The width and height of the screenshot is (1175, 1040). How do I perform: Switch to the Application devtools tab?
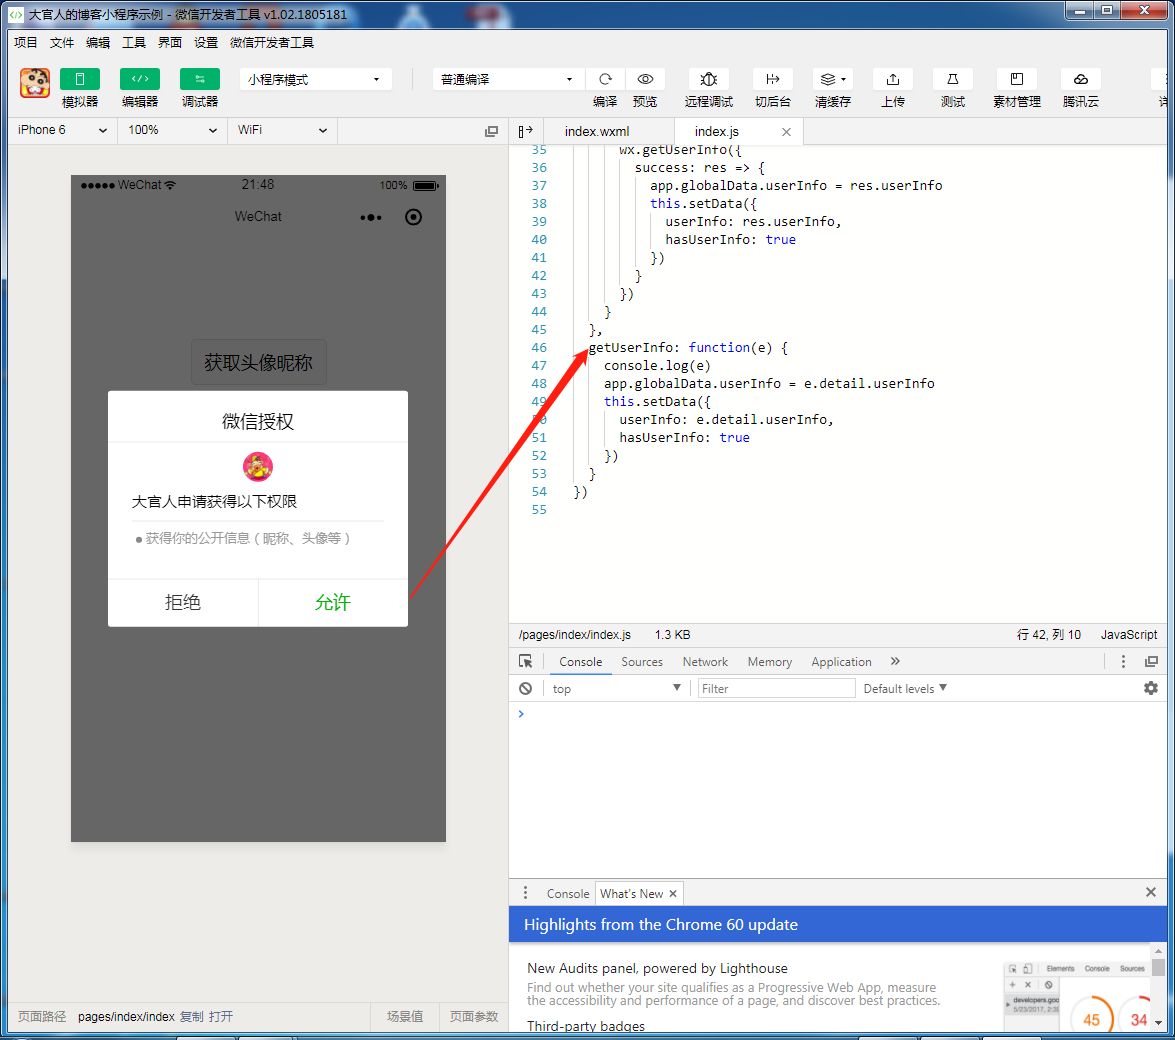pos(841,662)
